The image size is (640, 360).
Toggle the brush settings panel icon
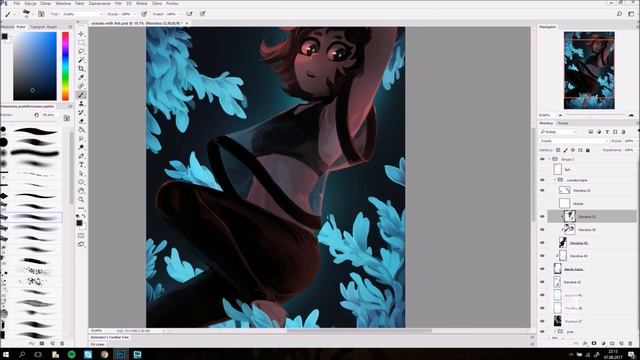tap(41, 14)
